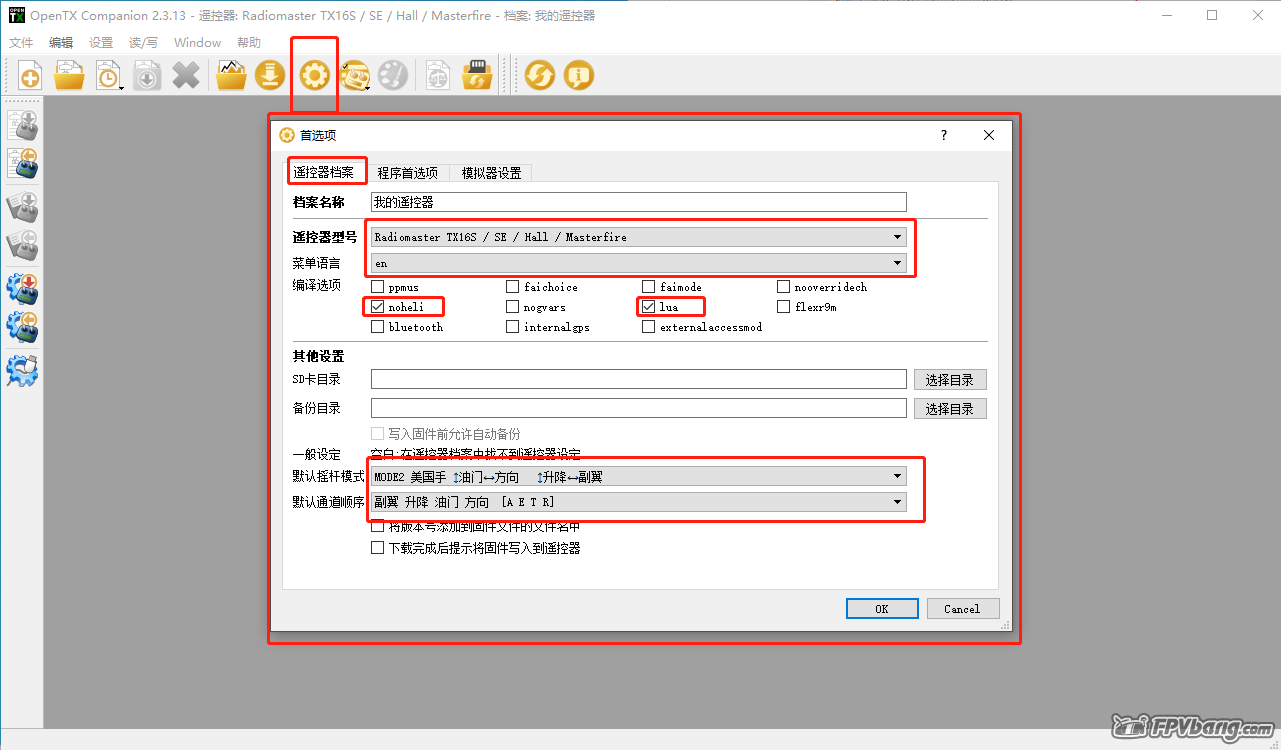Check 下载完成后提示将固件写入到遥控器 option

click(x=378, y=548)
